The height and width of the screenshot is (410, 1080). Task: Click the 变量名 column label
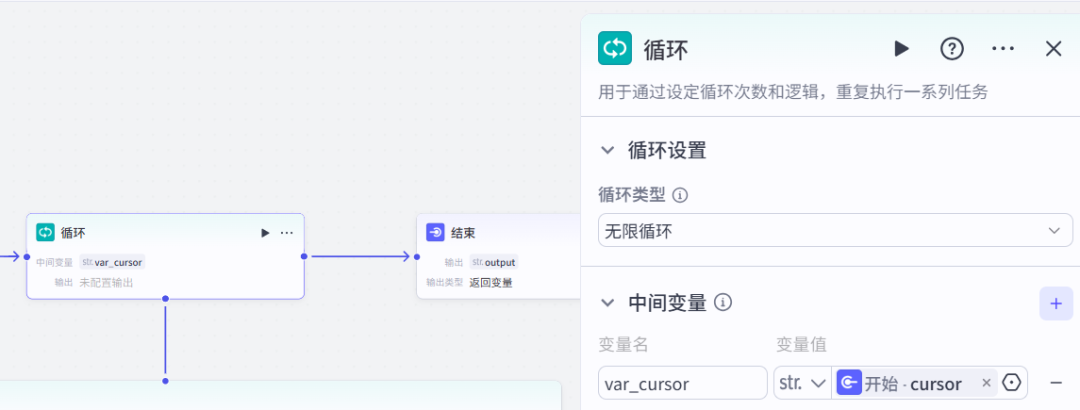(623, 345)
